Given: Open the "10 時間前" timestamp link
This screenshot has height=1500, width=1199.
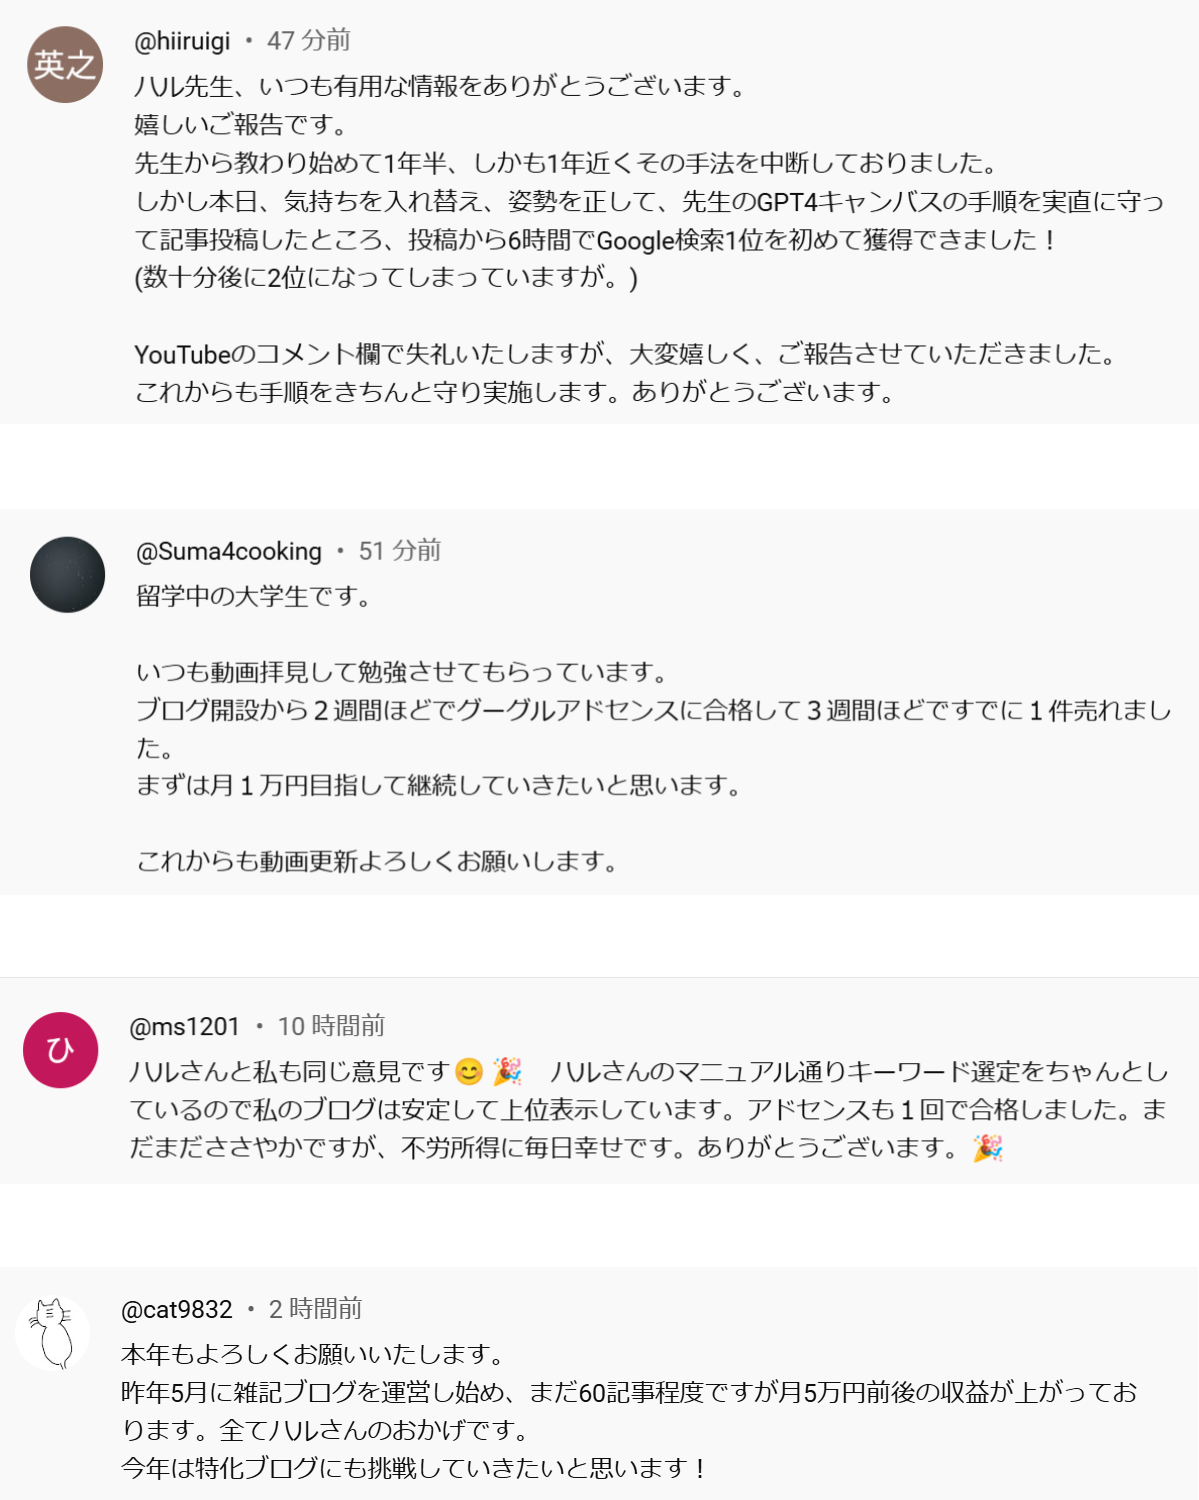Looking at the screenshot, I should click(x=331, y=1026).
